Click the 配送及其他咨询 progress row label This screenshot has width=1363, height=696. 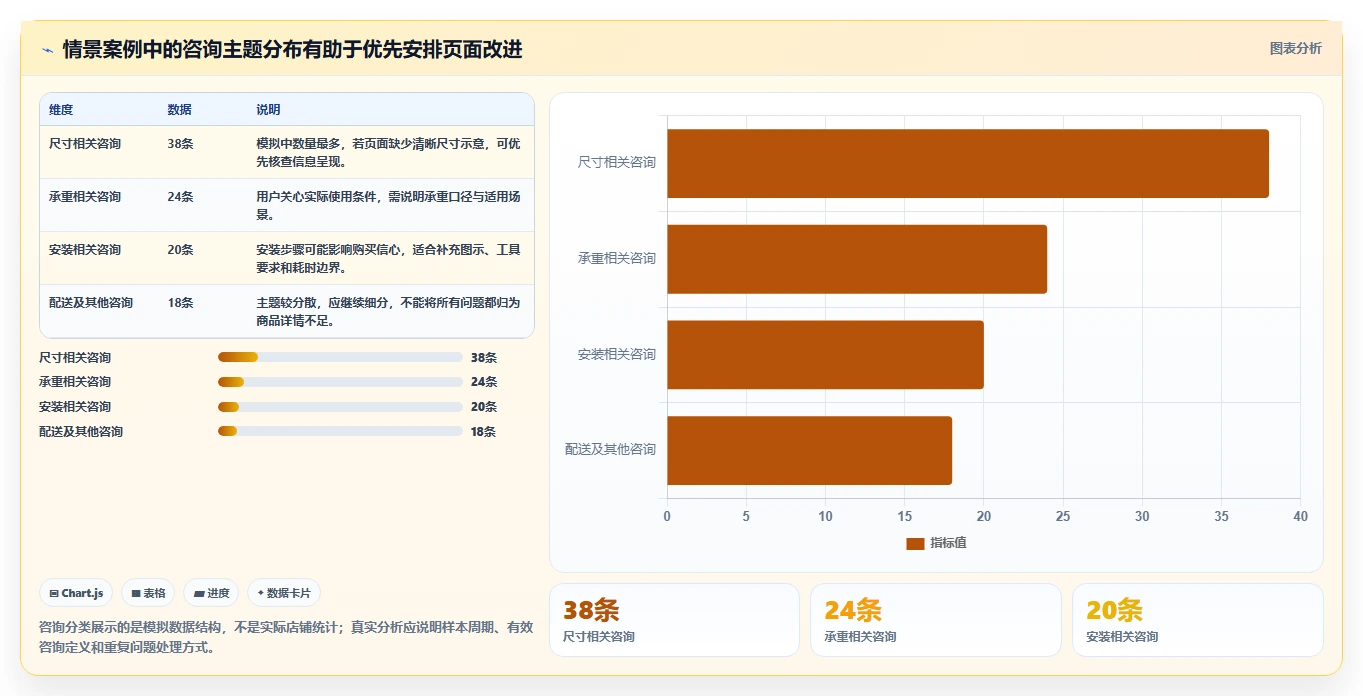[x=81, y=432]
